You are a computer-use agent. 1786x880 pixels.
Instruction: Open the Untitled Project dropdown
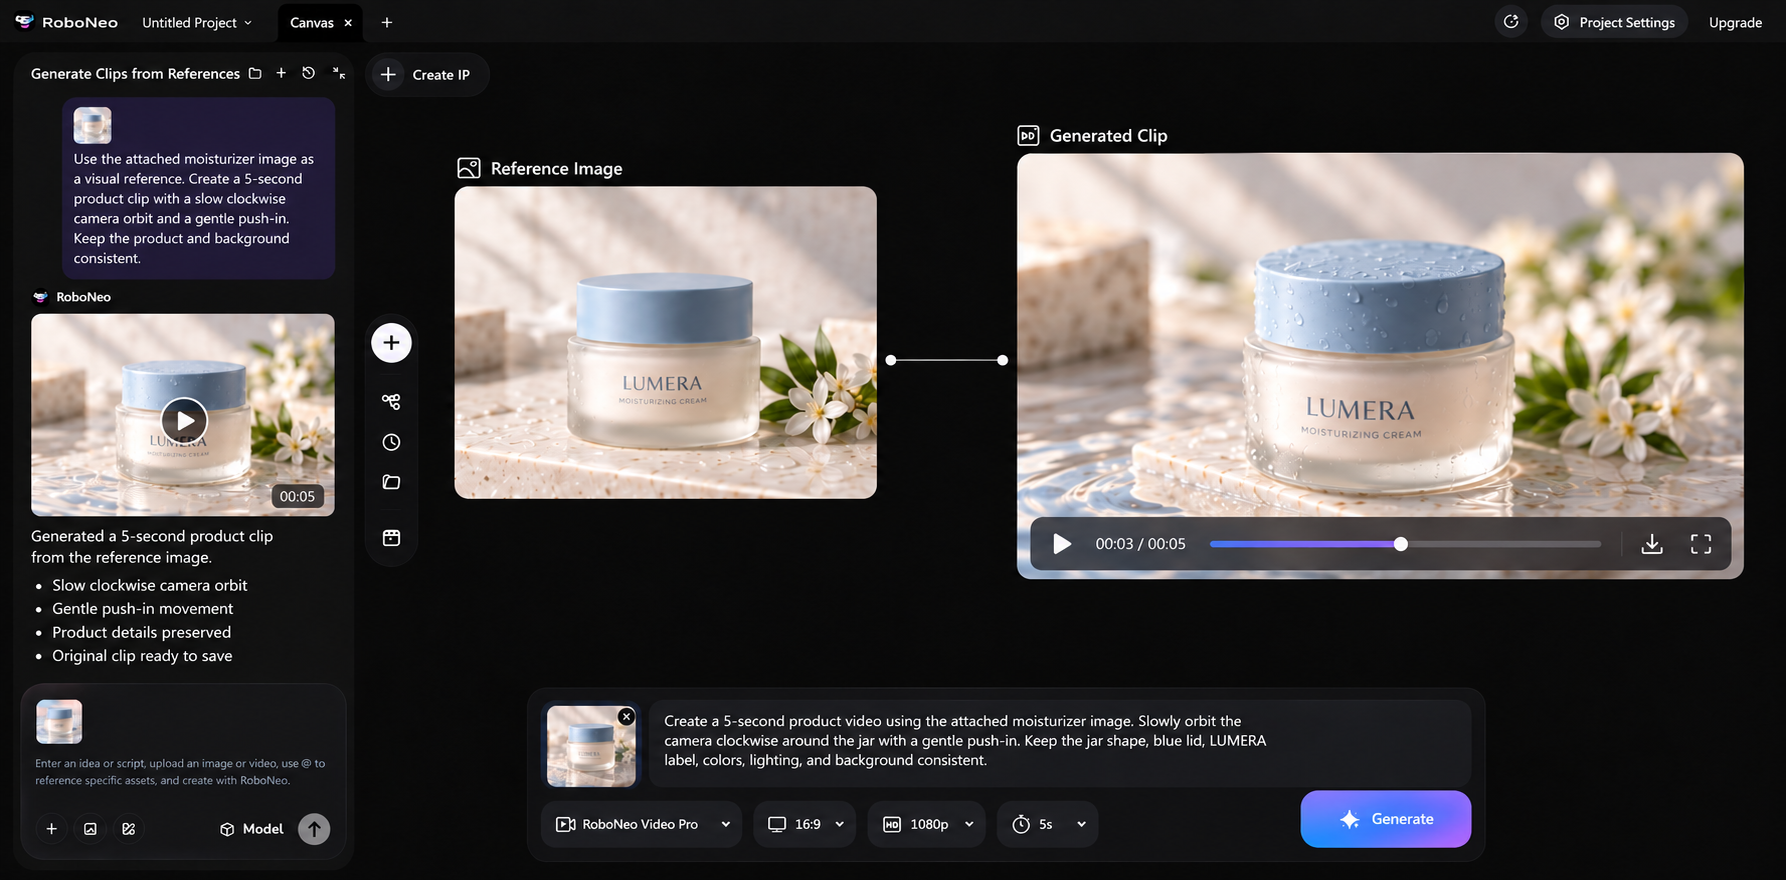(x=197, y=22)
